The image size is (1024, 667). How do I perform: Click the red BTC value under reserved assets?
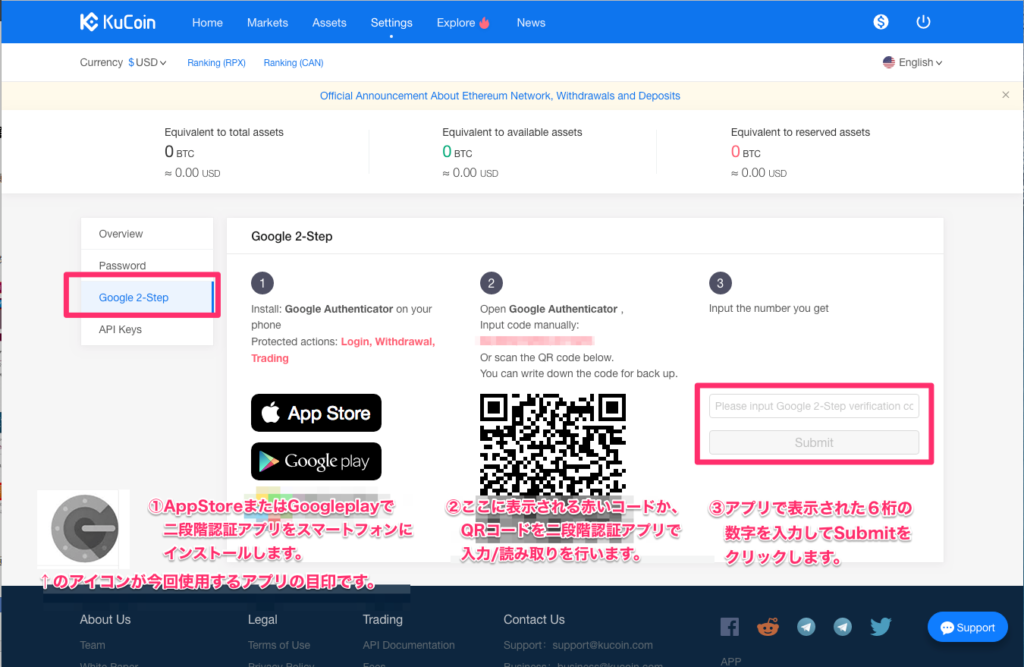click(x=745, y=152)
